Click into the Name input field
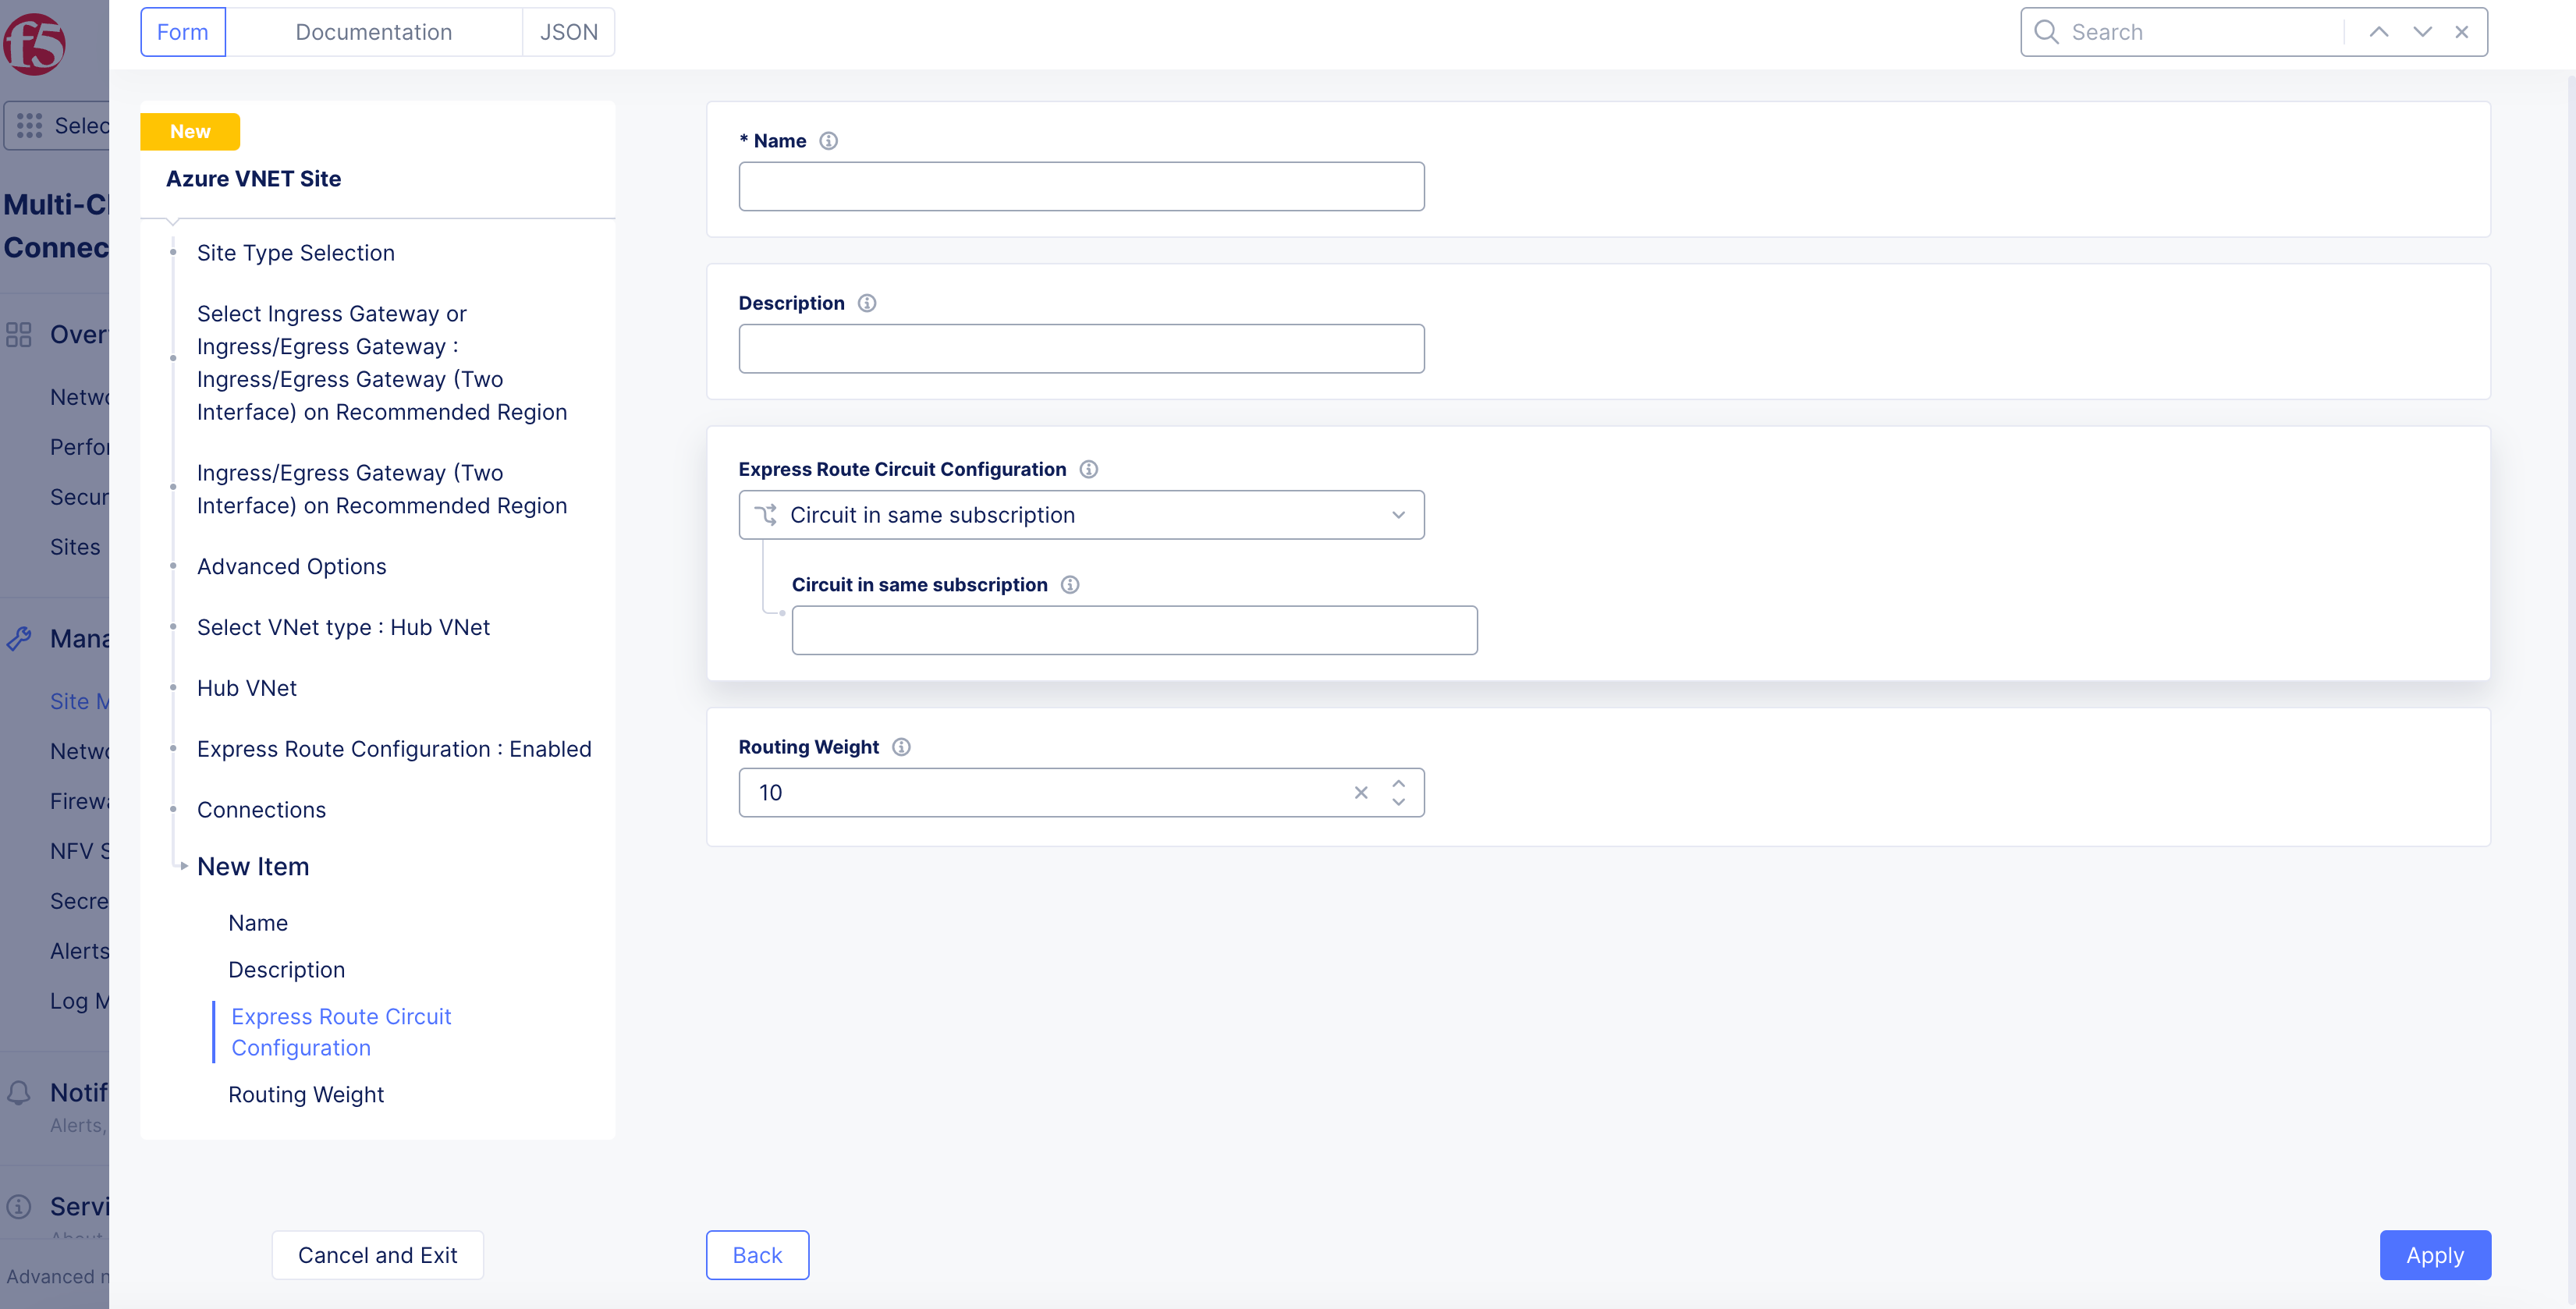The height and width of the screenshot is (1309, 2576). point(1081,187)
